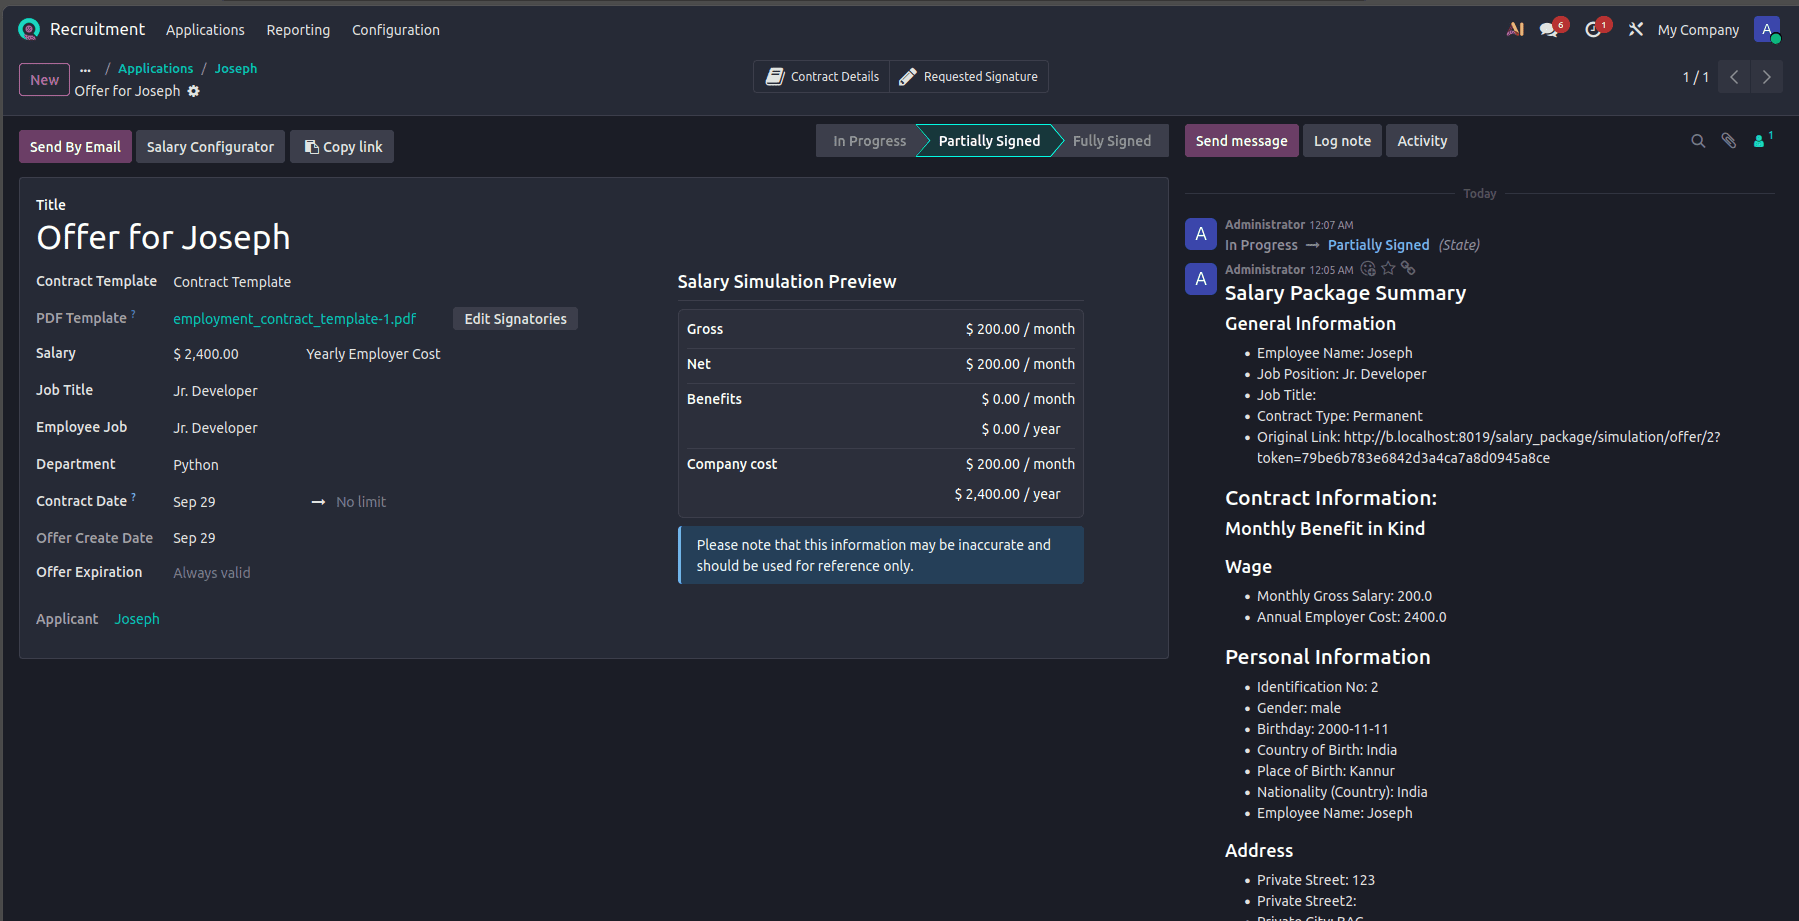Add a reaction to the Salary Package message
This screenshot has height=921, width=1799.
coord(1368,269)
